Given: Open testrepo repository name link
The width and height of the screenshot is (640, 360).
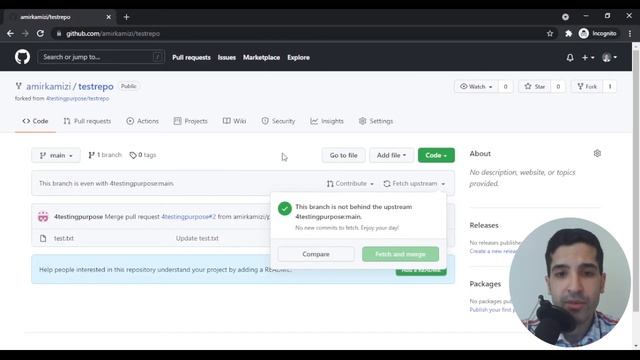Looking at the screenshot, I should (x=96, y=87).
